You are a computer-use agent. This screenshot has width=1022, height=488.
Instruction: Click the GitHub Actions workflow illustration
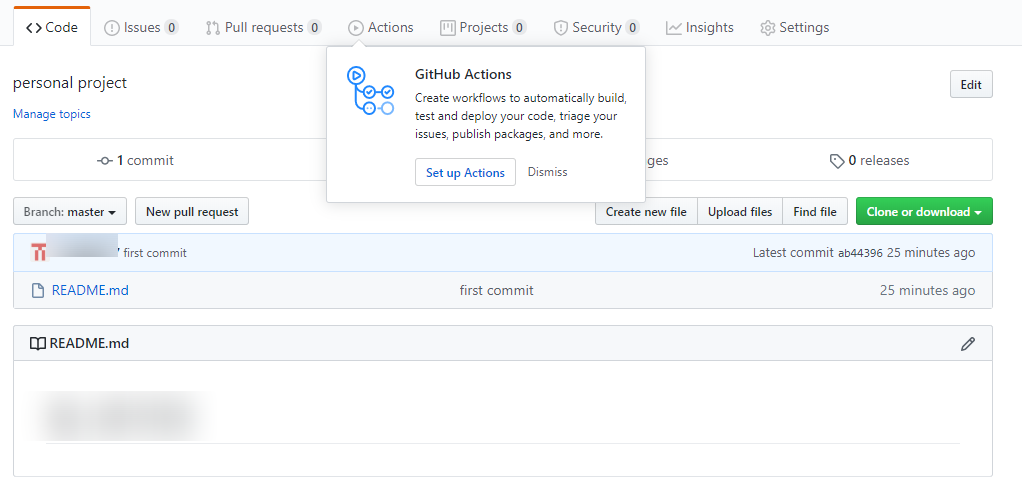pyautogui.click(x=370, y=91)
